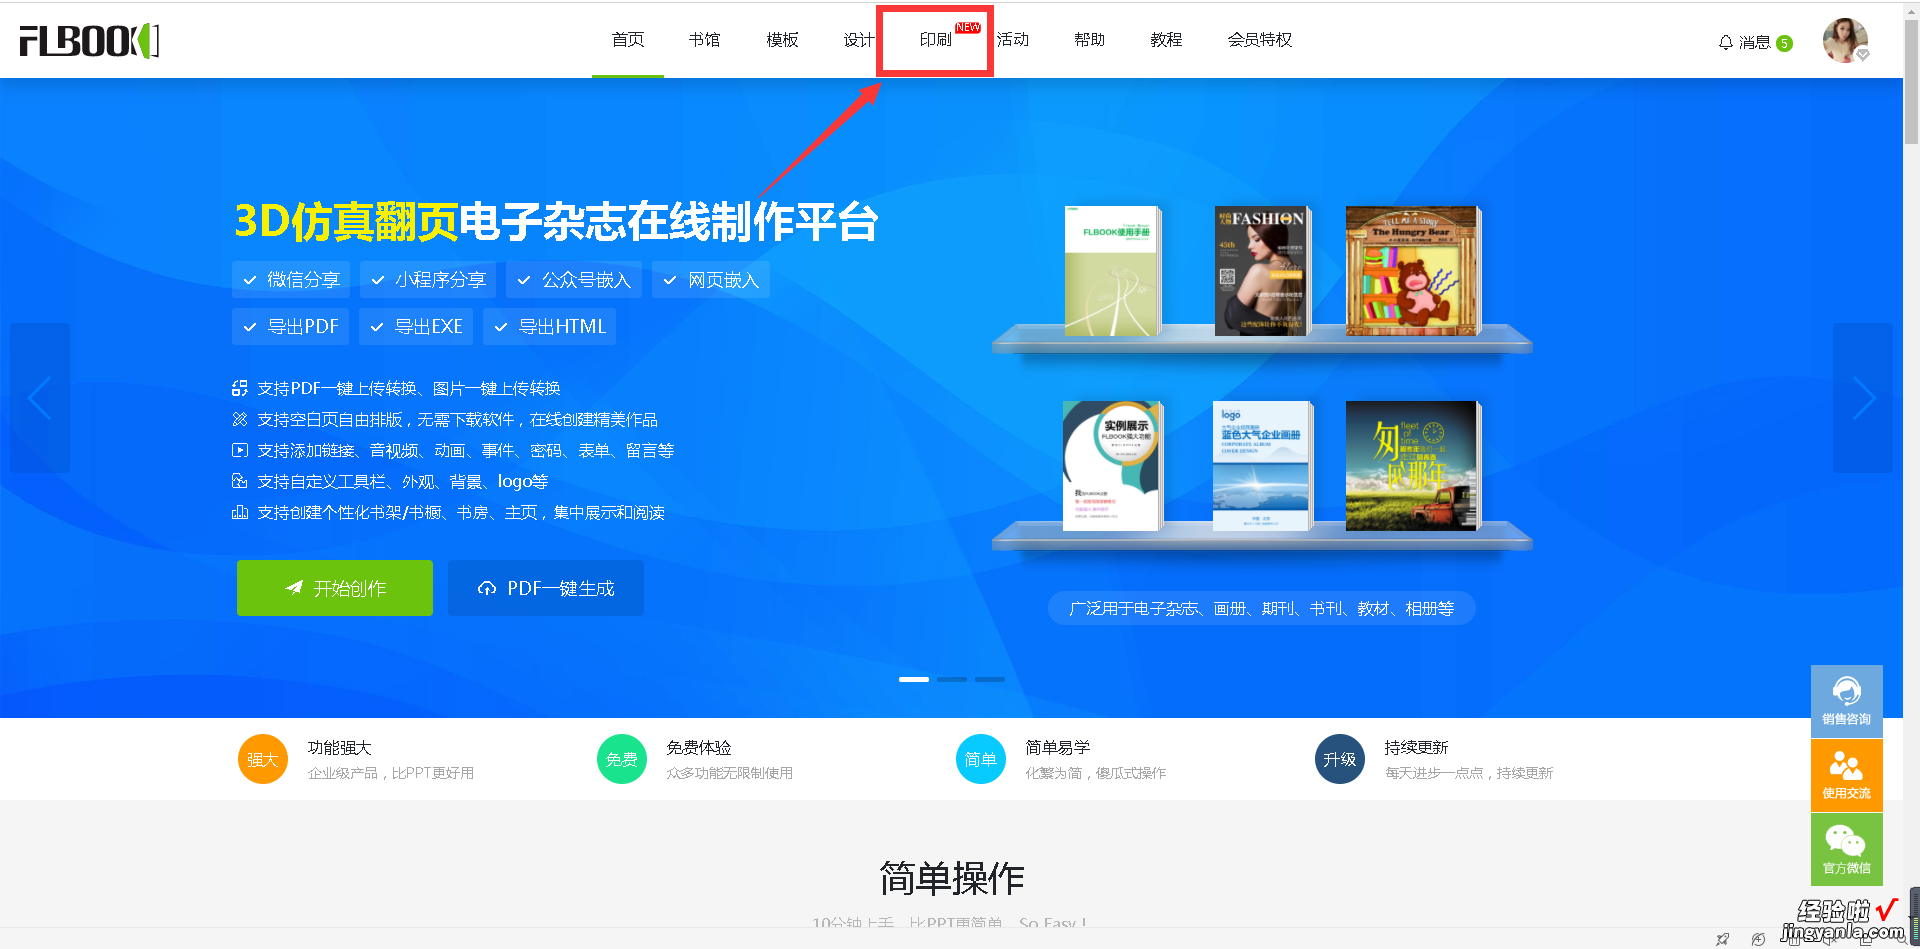Go to next banner slide arrow
Screen dimensions: 1920x949
point(1863,398)
